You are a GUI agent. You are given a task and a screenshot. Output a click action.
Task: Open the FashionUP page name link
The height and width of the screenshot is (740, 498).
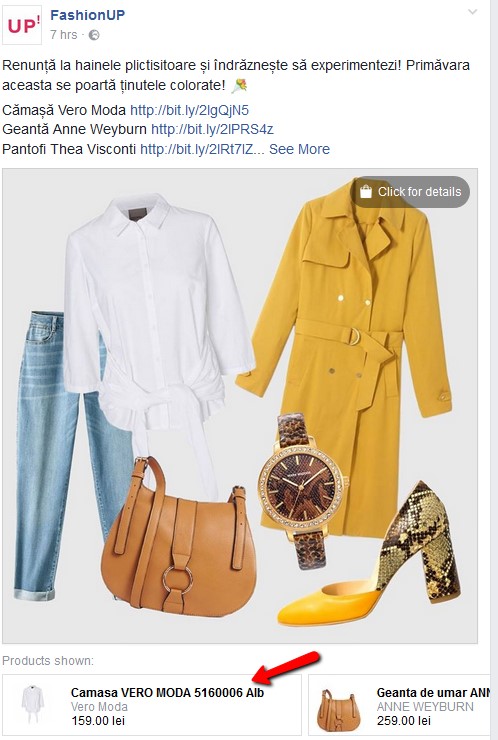pyautogui.click(x=88, y=15)
